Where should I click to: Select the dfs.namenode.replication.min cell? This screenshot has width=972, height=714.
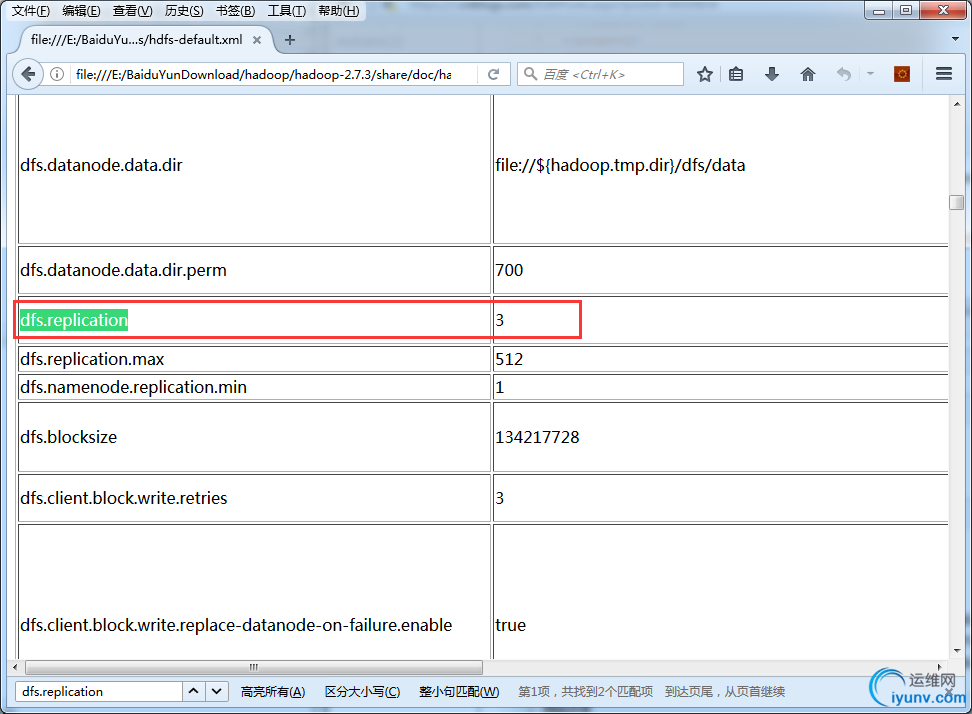point(254,387)
